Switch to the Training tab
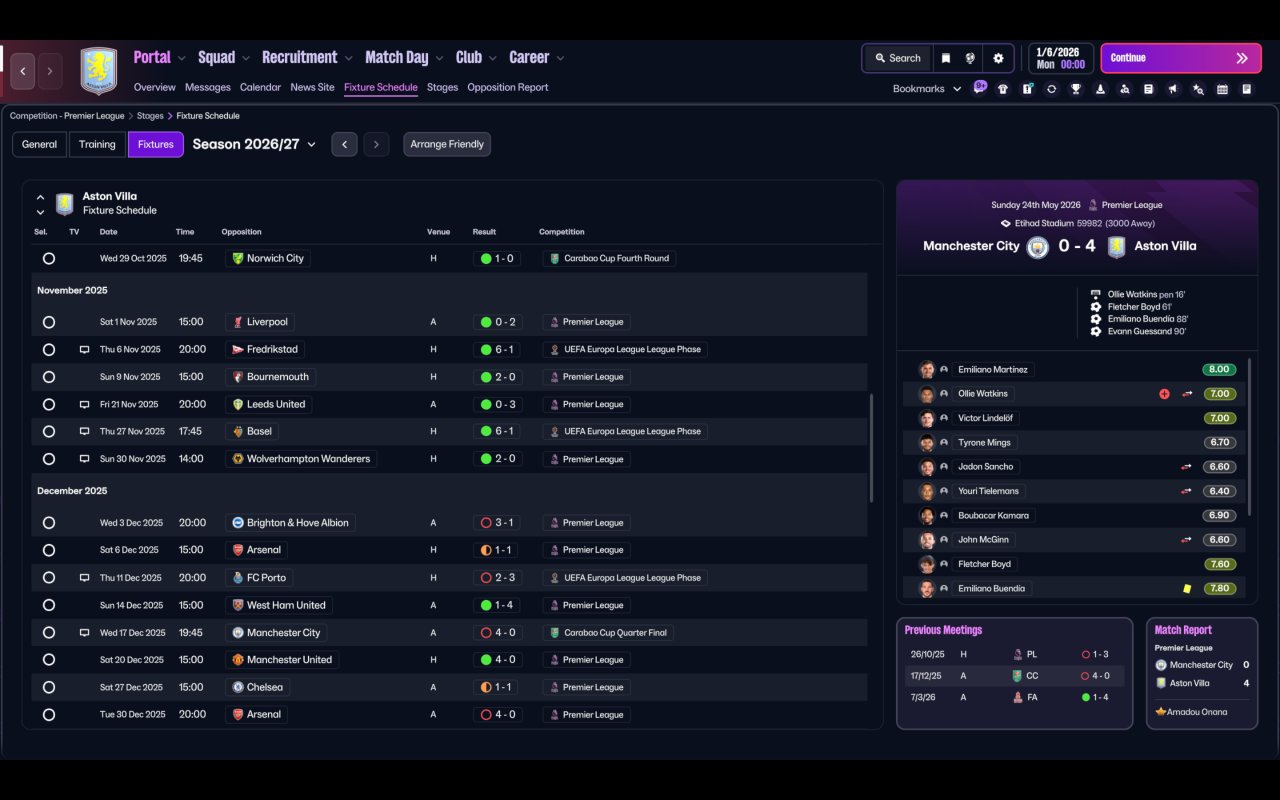This screenshot has height=800, width=1280. pos(97,144)
